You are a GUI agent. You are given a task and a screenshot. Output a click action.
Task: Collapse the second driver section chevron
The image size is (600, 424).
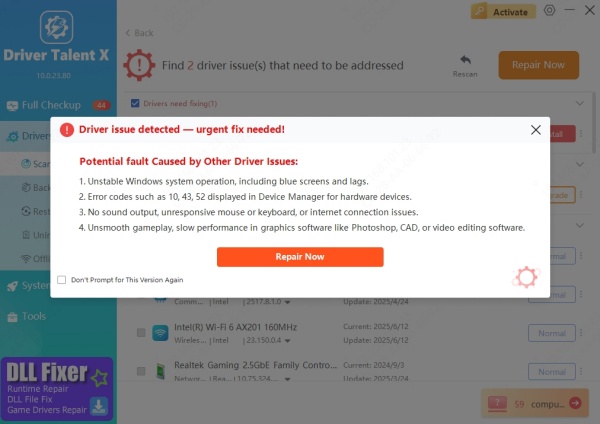pos(580,165)
